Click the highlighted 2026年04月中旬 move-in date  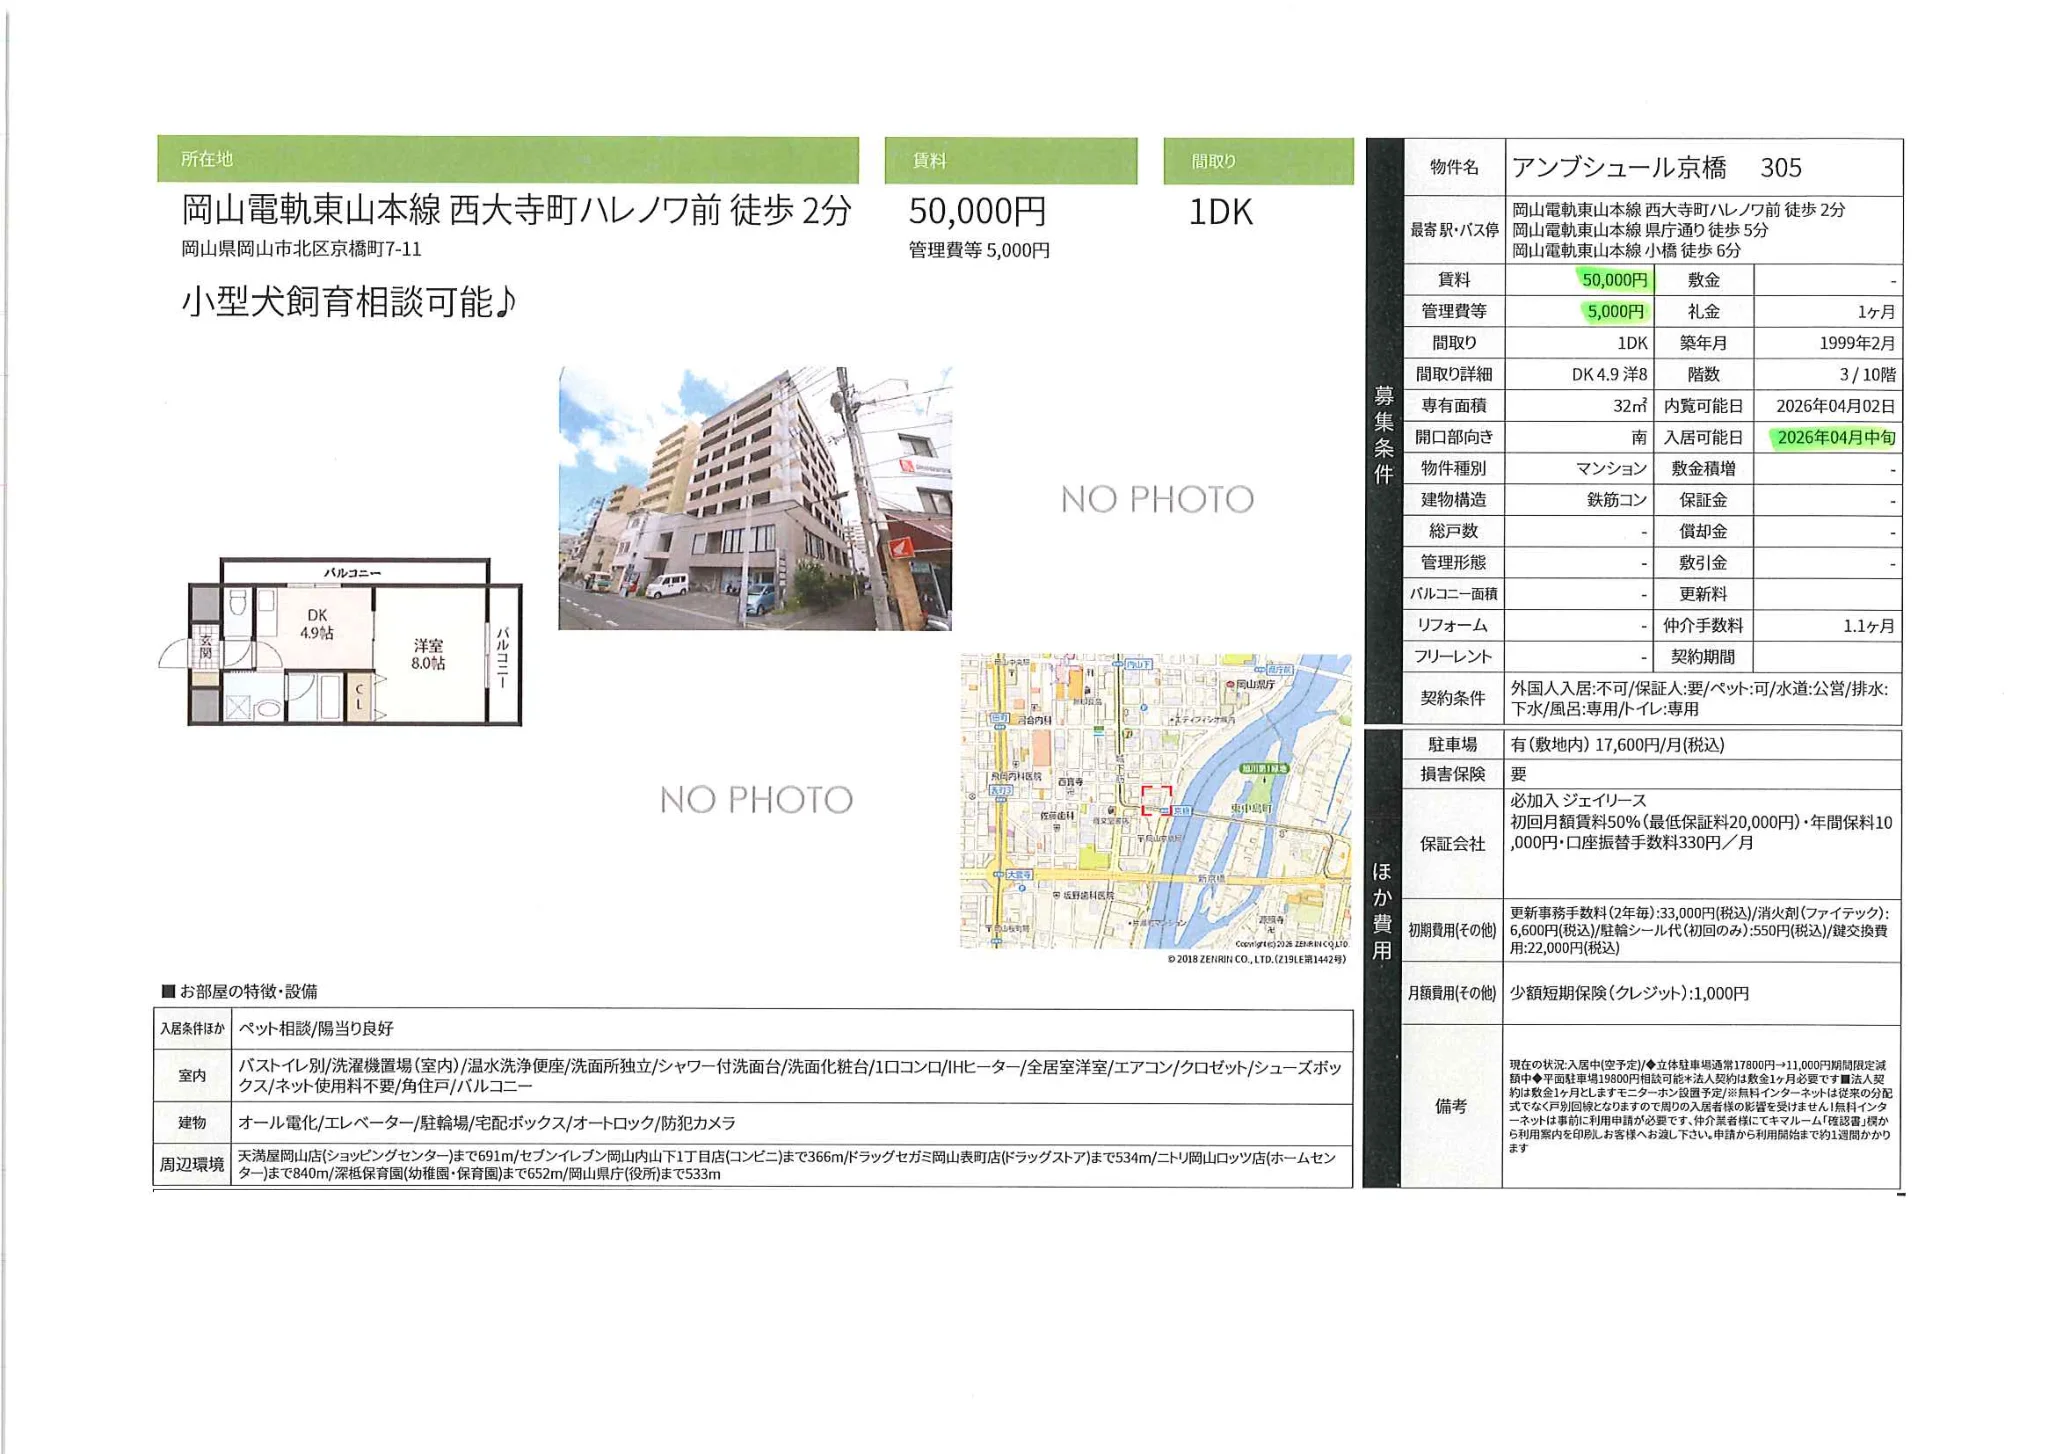pyautogui.click(x=1834, y=437)
